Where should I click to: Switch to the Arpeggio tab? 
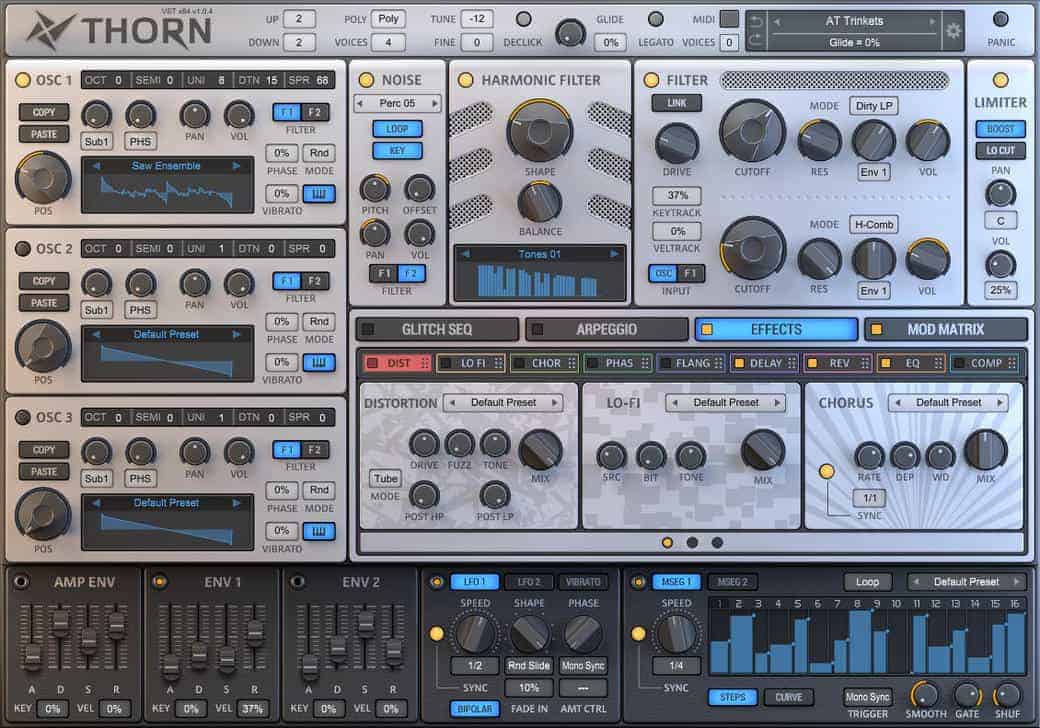pos(606,330)
